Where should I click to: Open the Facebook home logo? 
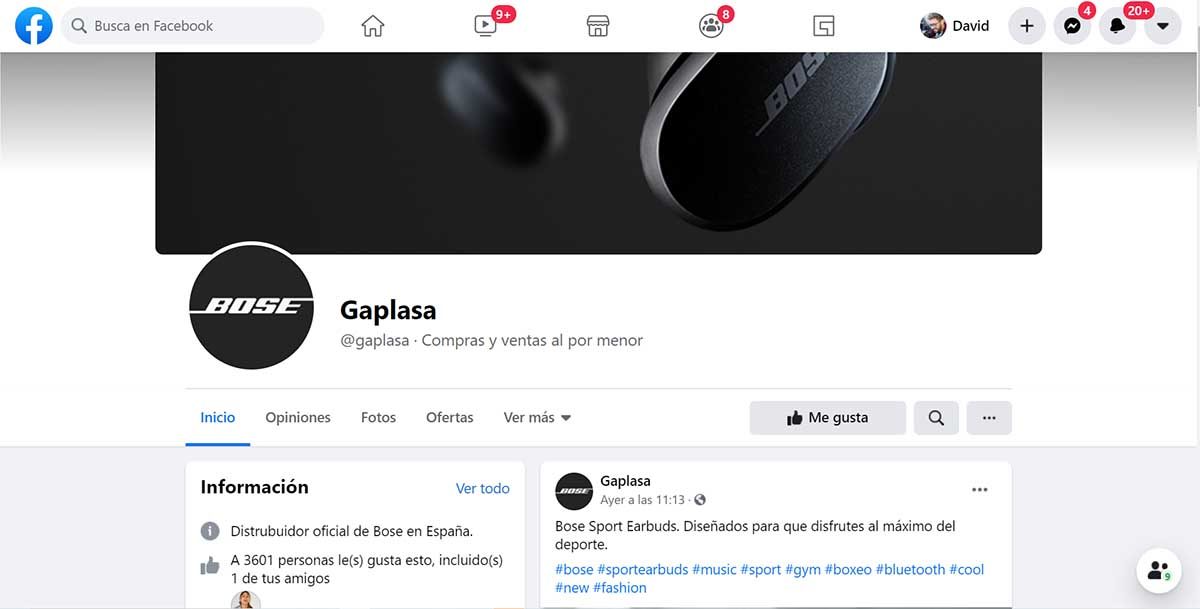(34, 26)
